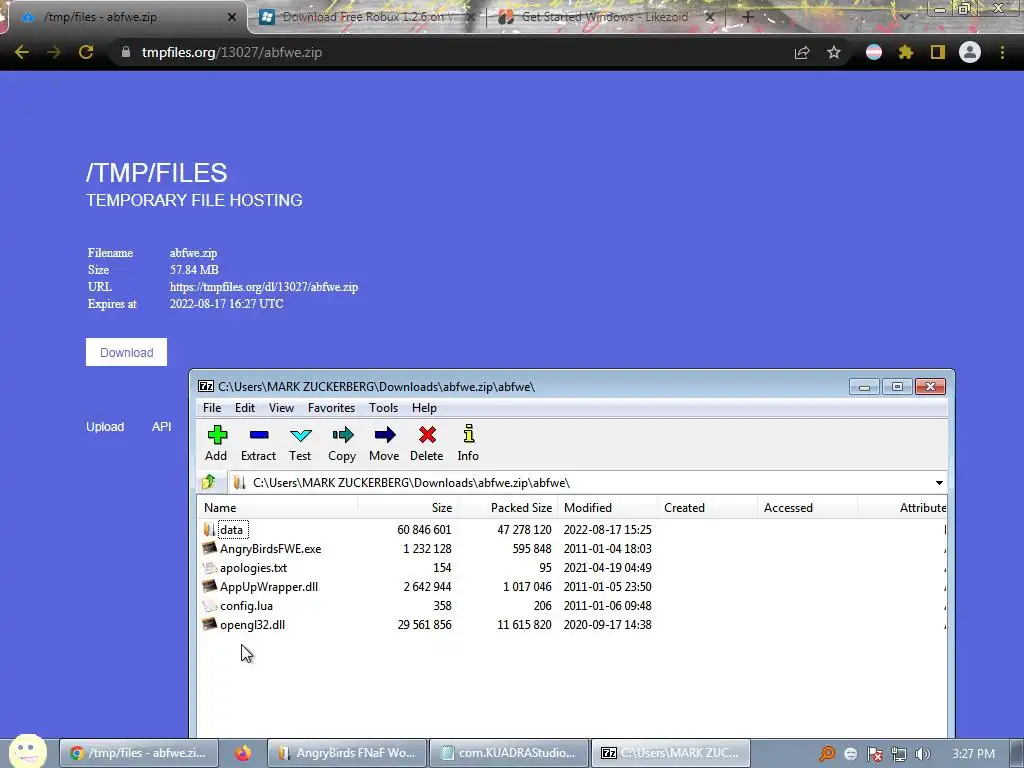The image size is (1024, 768).
Task: Bookmark this page with the star icon
Action: (834, 52)
